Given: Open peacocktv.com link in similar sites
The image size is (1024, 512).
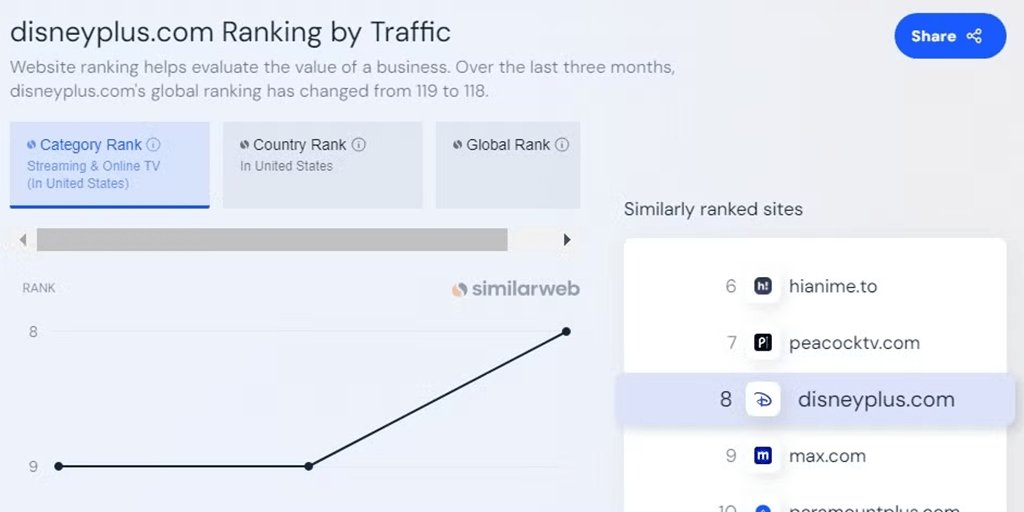Looking at the screenshot, I should pyautogui.click(x=854, y=343).
